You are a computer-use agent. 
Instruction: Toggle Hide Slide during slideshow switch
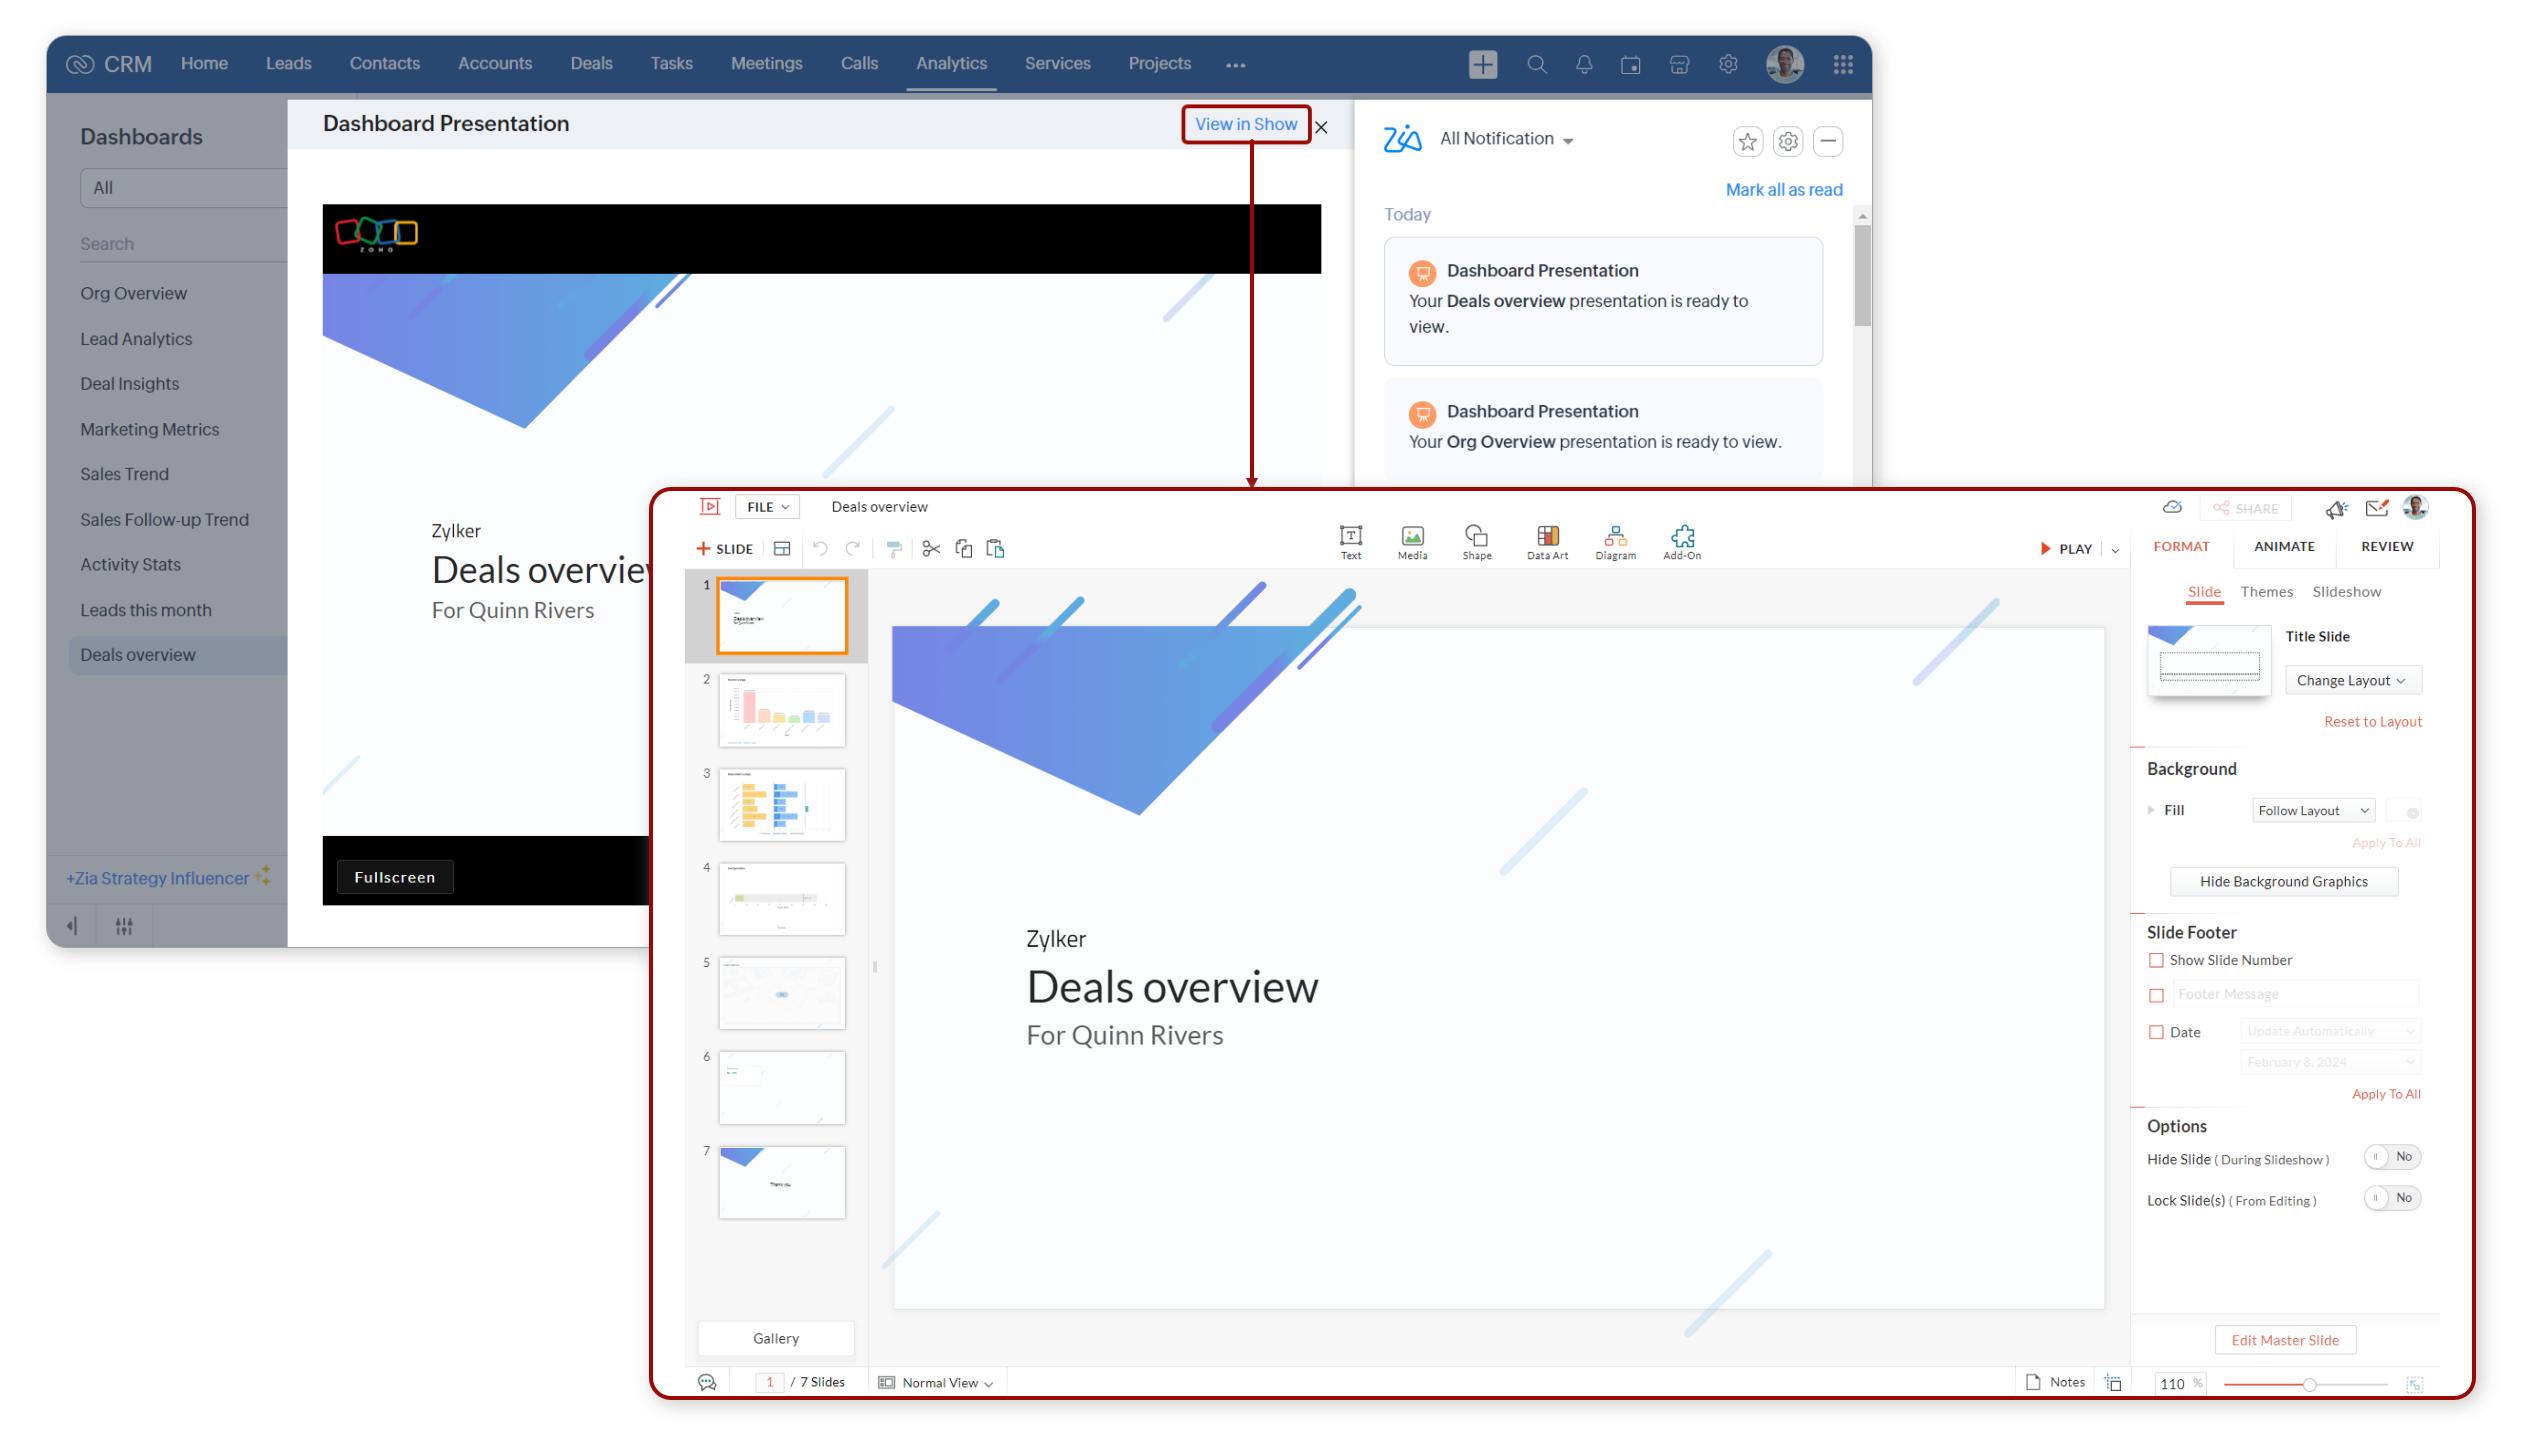[2390, 1157]
